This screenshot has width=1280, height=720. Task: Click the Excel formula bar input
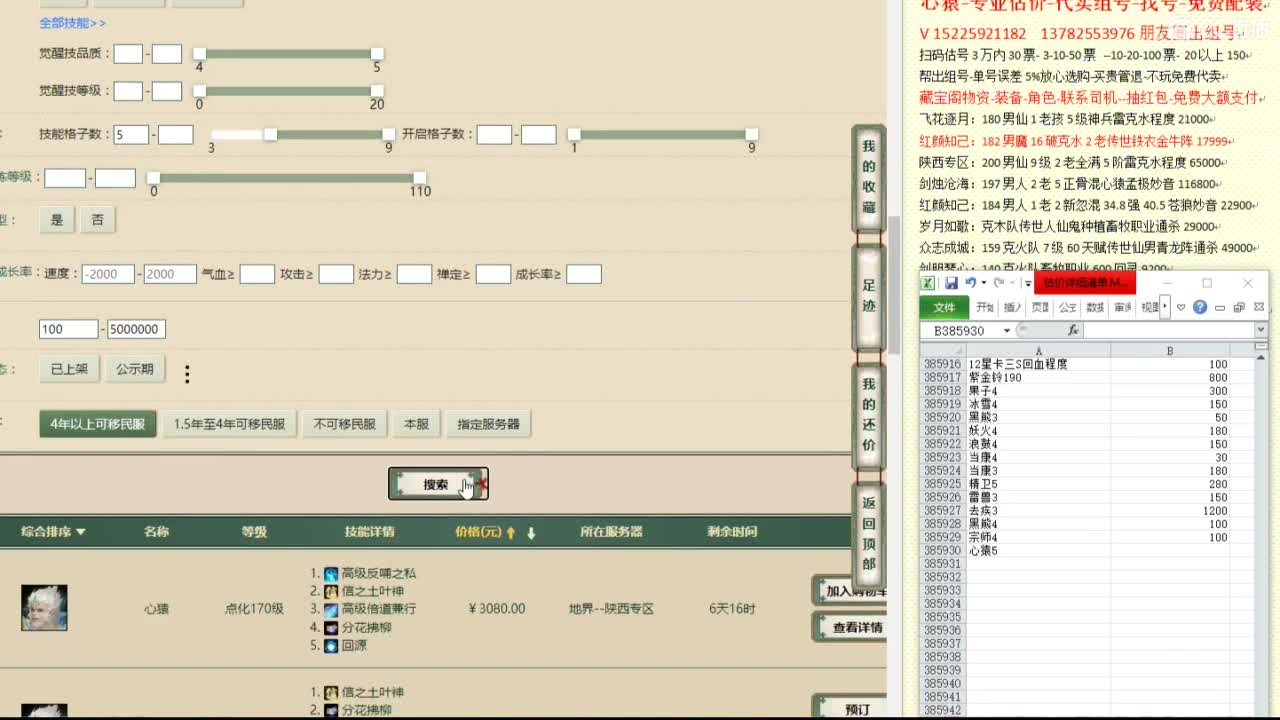pos(1168,330)
